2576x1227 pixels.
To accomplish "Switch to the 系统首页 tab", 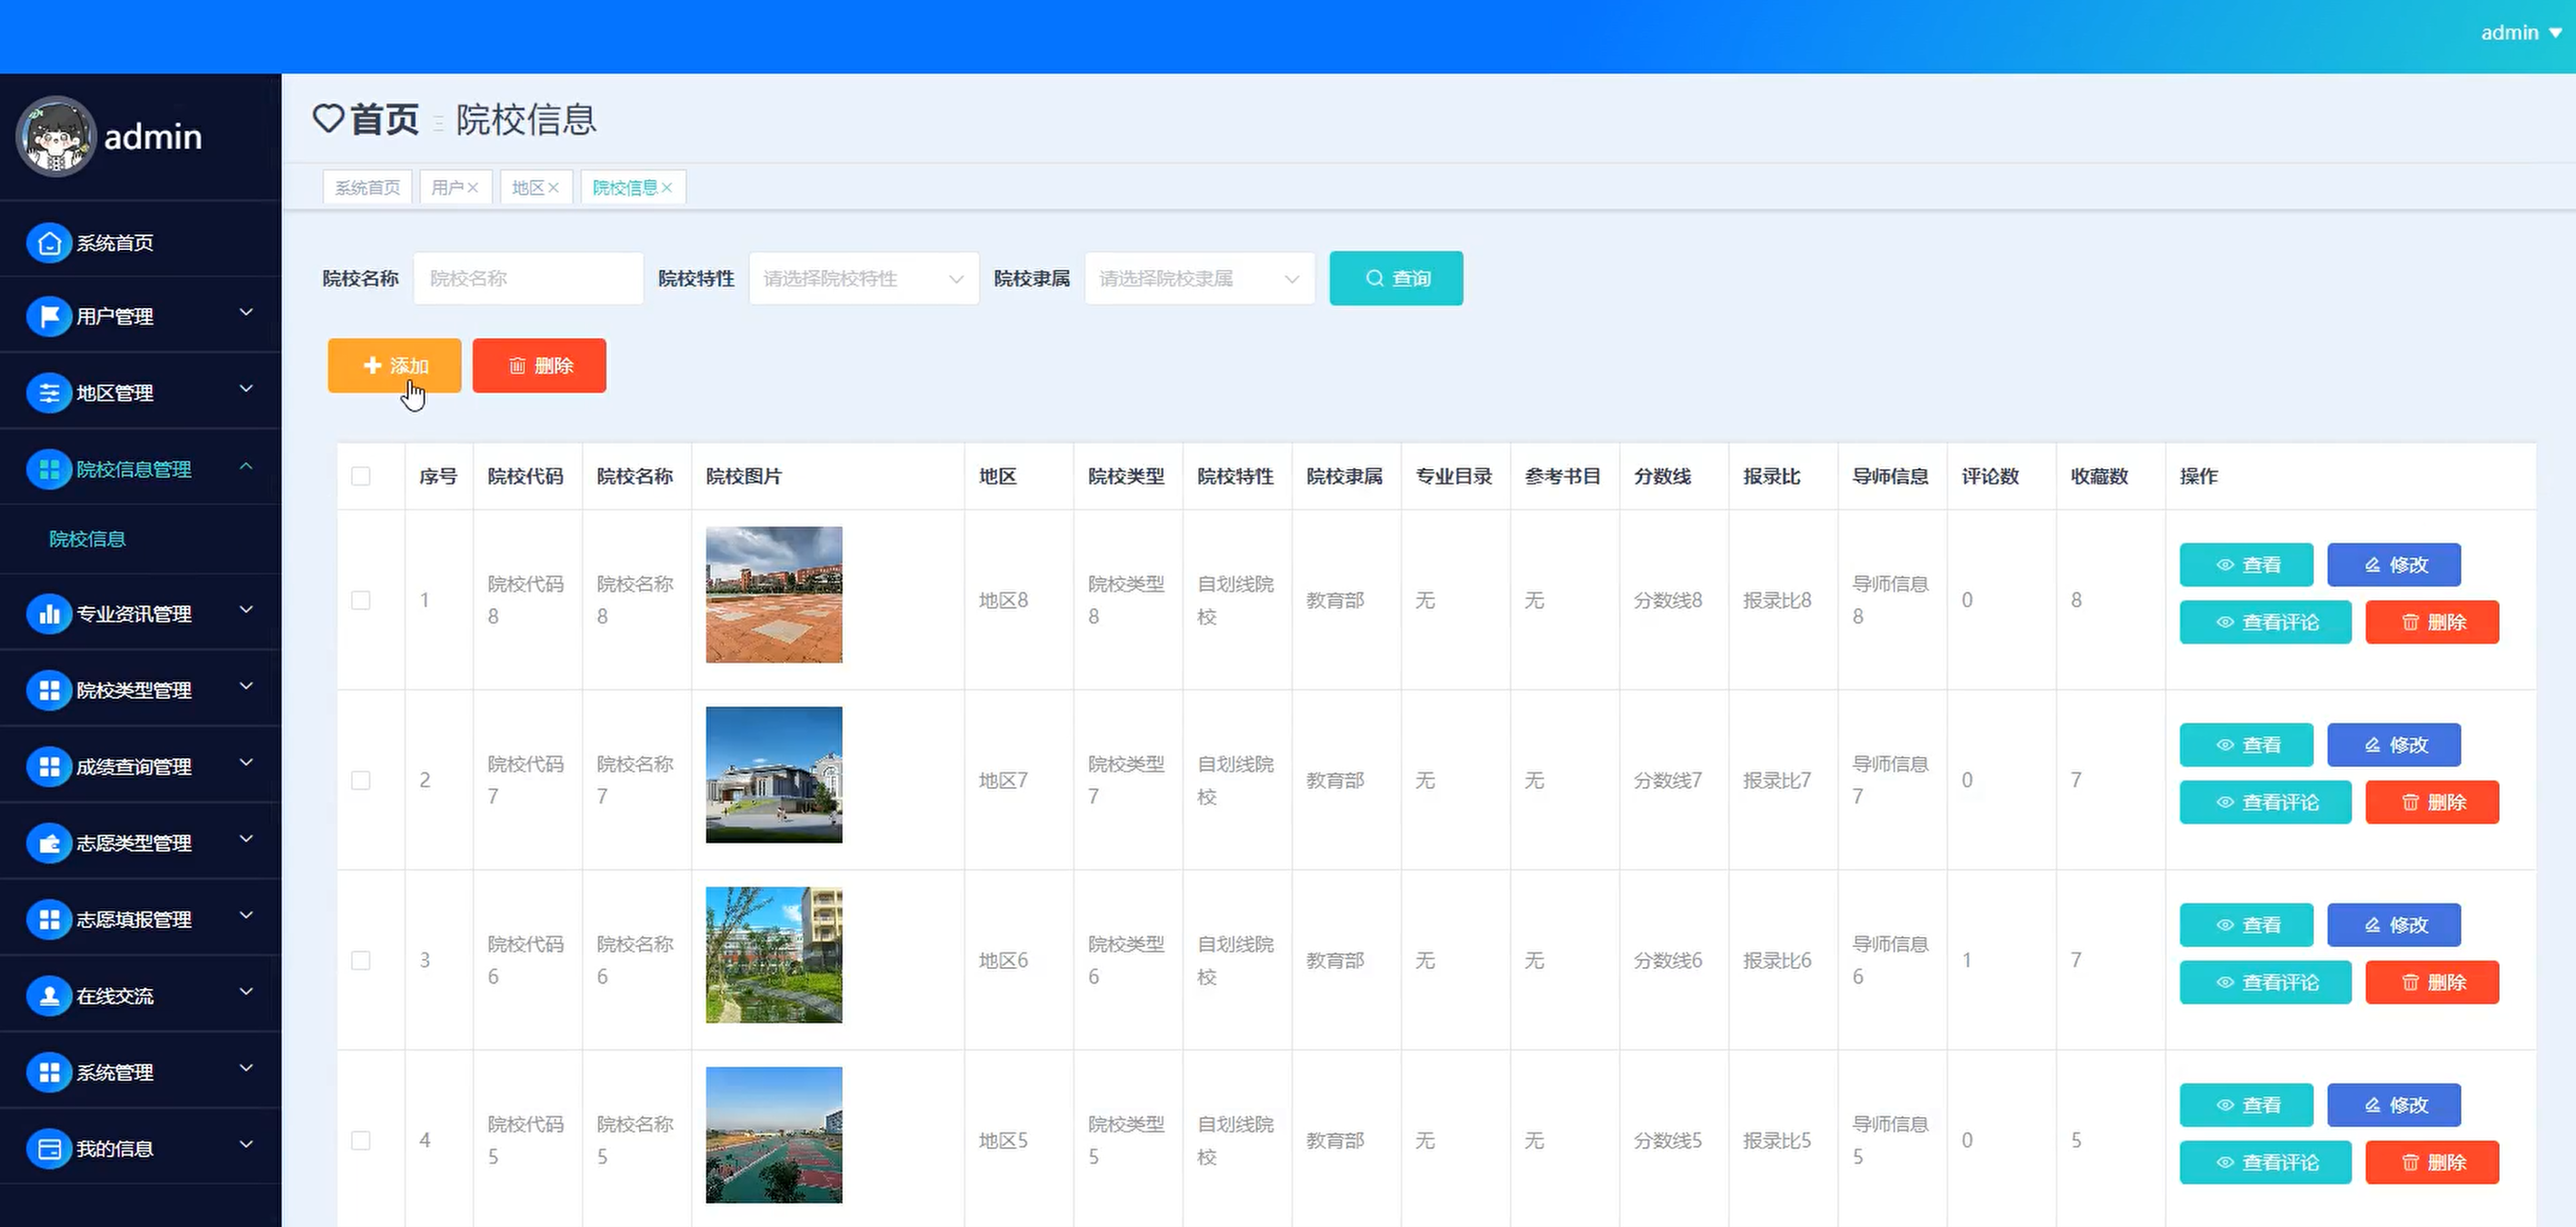I will click(x=367, y=188).
